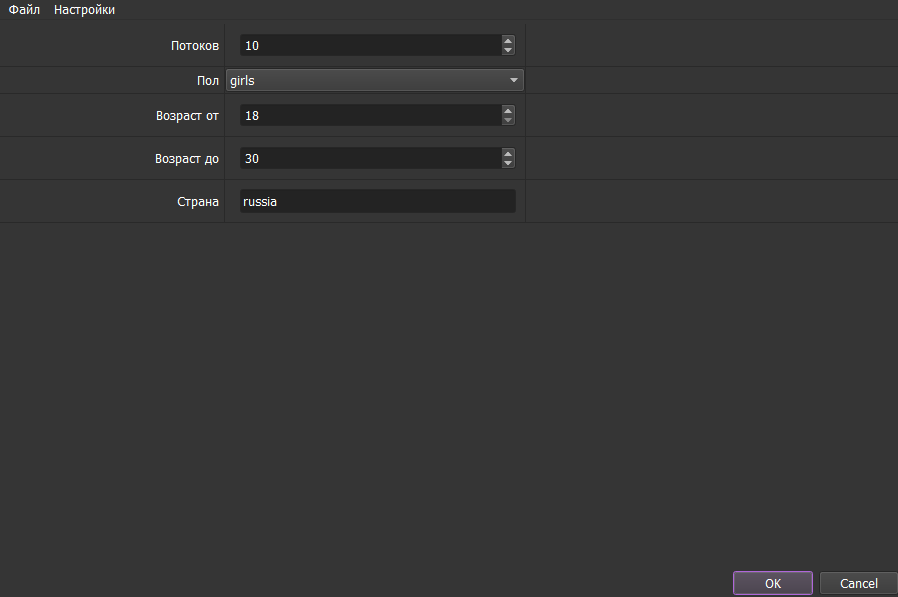898x597 pixels.
Task: Click the Страна text field containing russia
Action: tap(378, 201)
